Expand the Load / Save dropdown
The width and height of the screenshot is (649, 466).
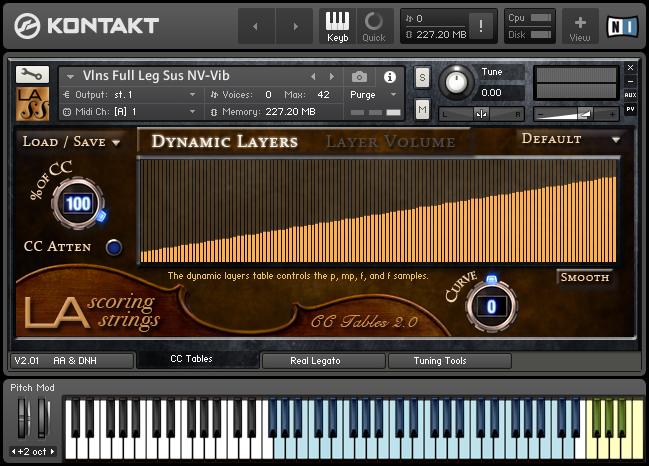(71, 142)
